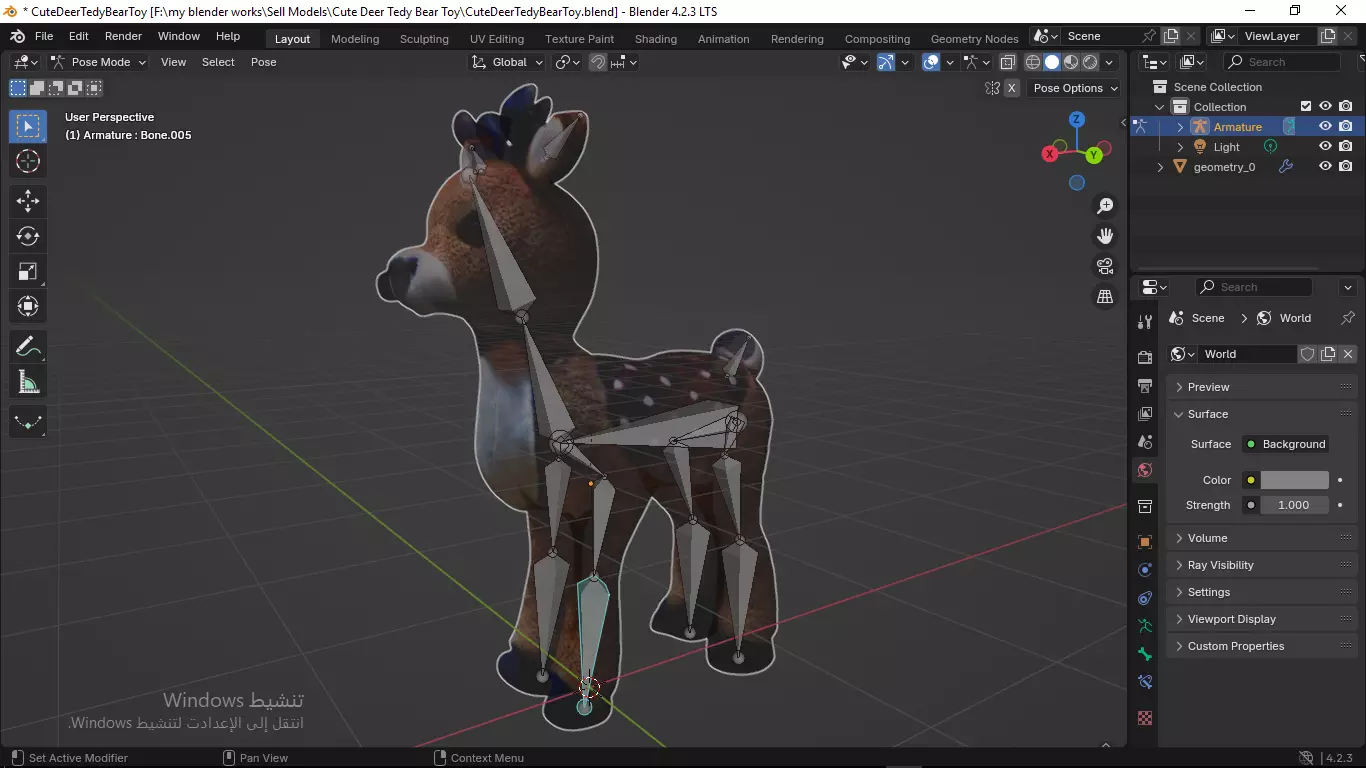Switch to the Animation workspace tab
The height and width of the screenshot is (768, 1366).
(x=723, y=39)
